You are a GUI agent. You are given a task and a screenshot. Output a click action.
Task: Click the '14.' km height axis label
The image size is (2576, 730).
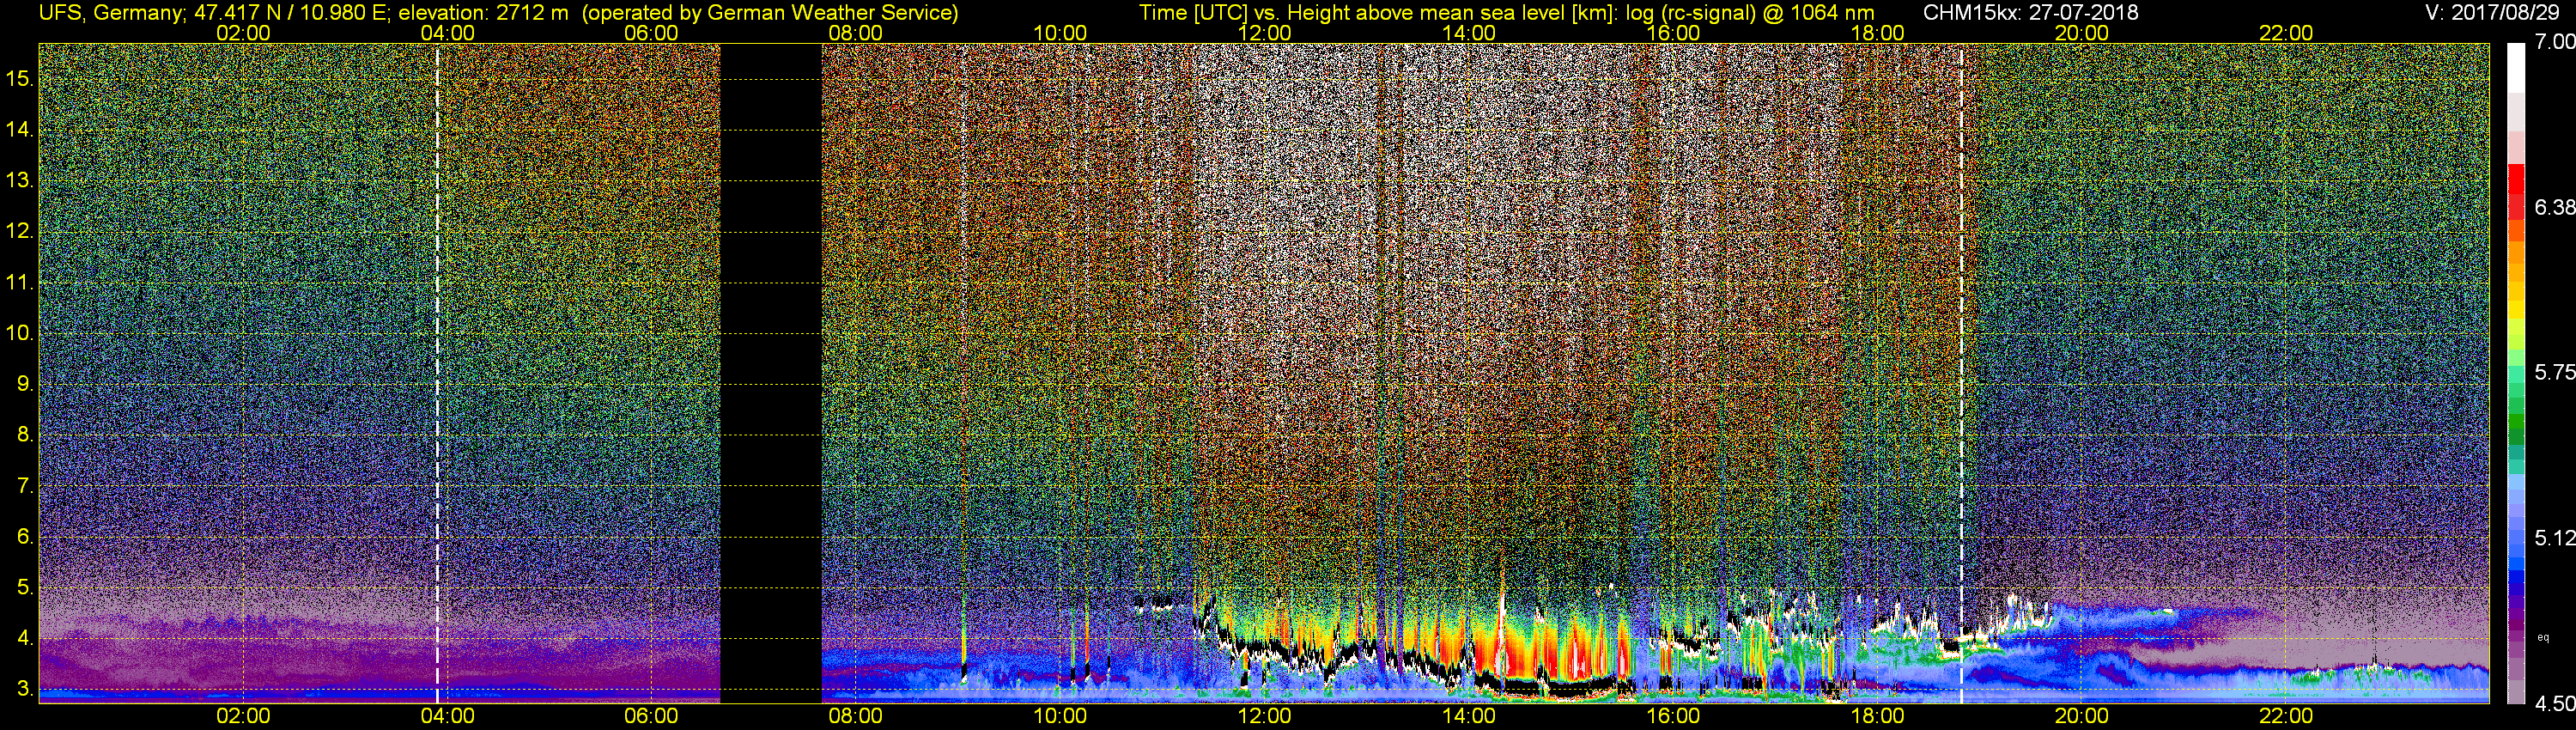click(20, 129)
